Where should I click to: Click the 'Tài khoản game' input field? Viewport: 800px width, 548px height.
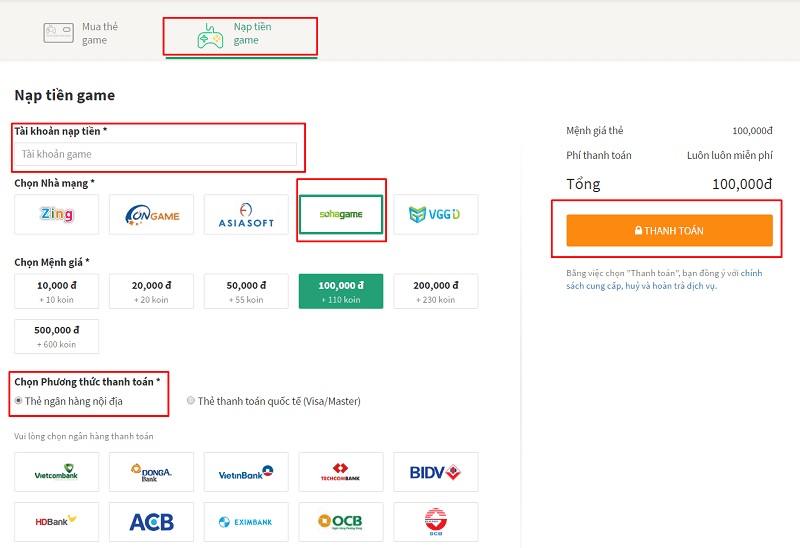click(155, 154)
